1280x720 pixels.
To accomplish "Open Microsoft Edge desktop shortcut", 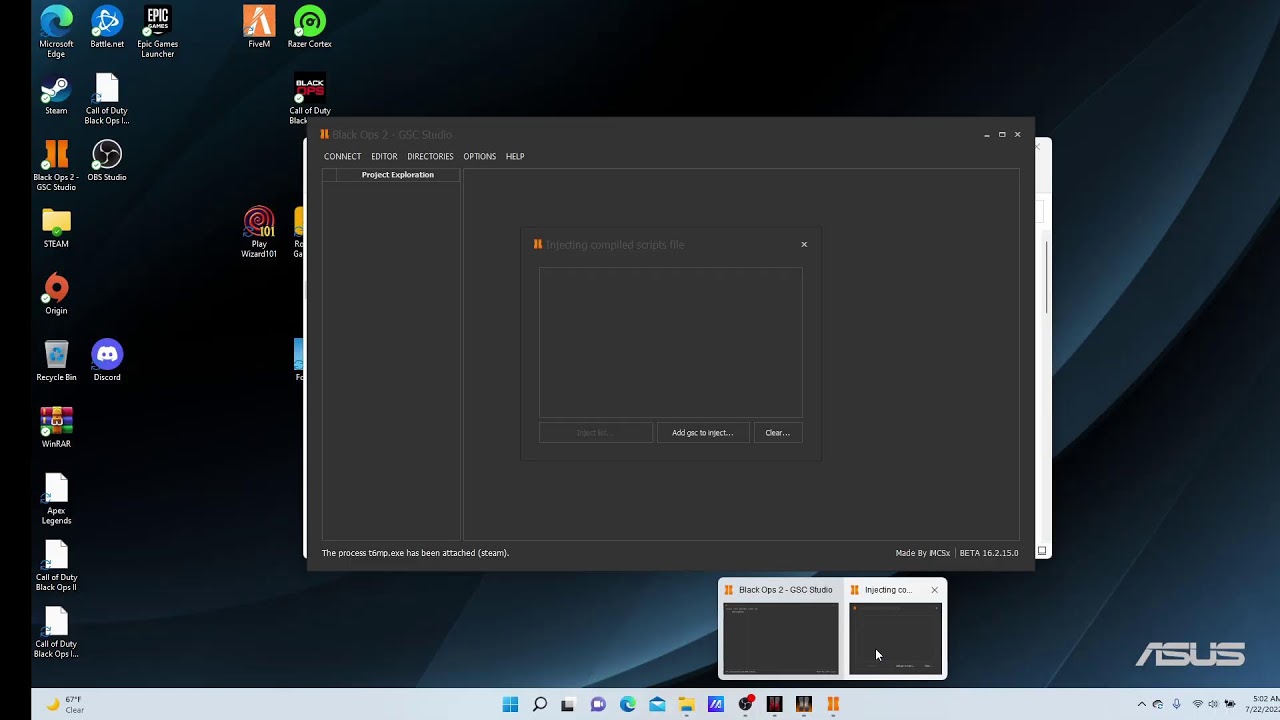I will point(56,31).
